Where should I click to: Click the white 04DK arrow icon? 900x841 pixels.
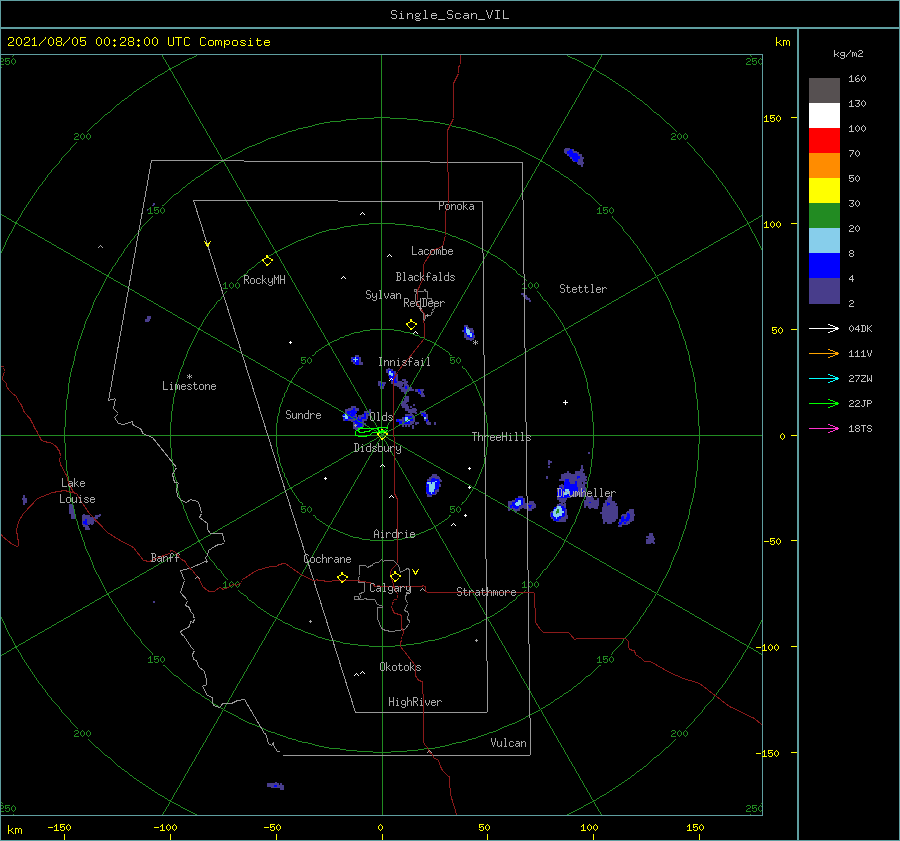point(824,328)
